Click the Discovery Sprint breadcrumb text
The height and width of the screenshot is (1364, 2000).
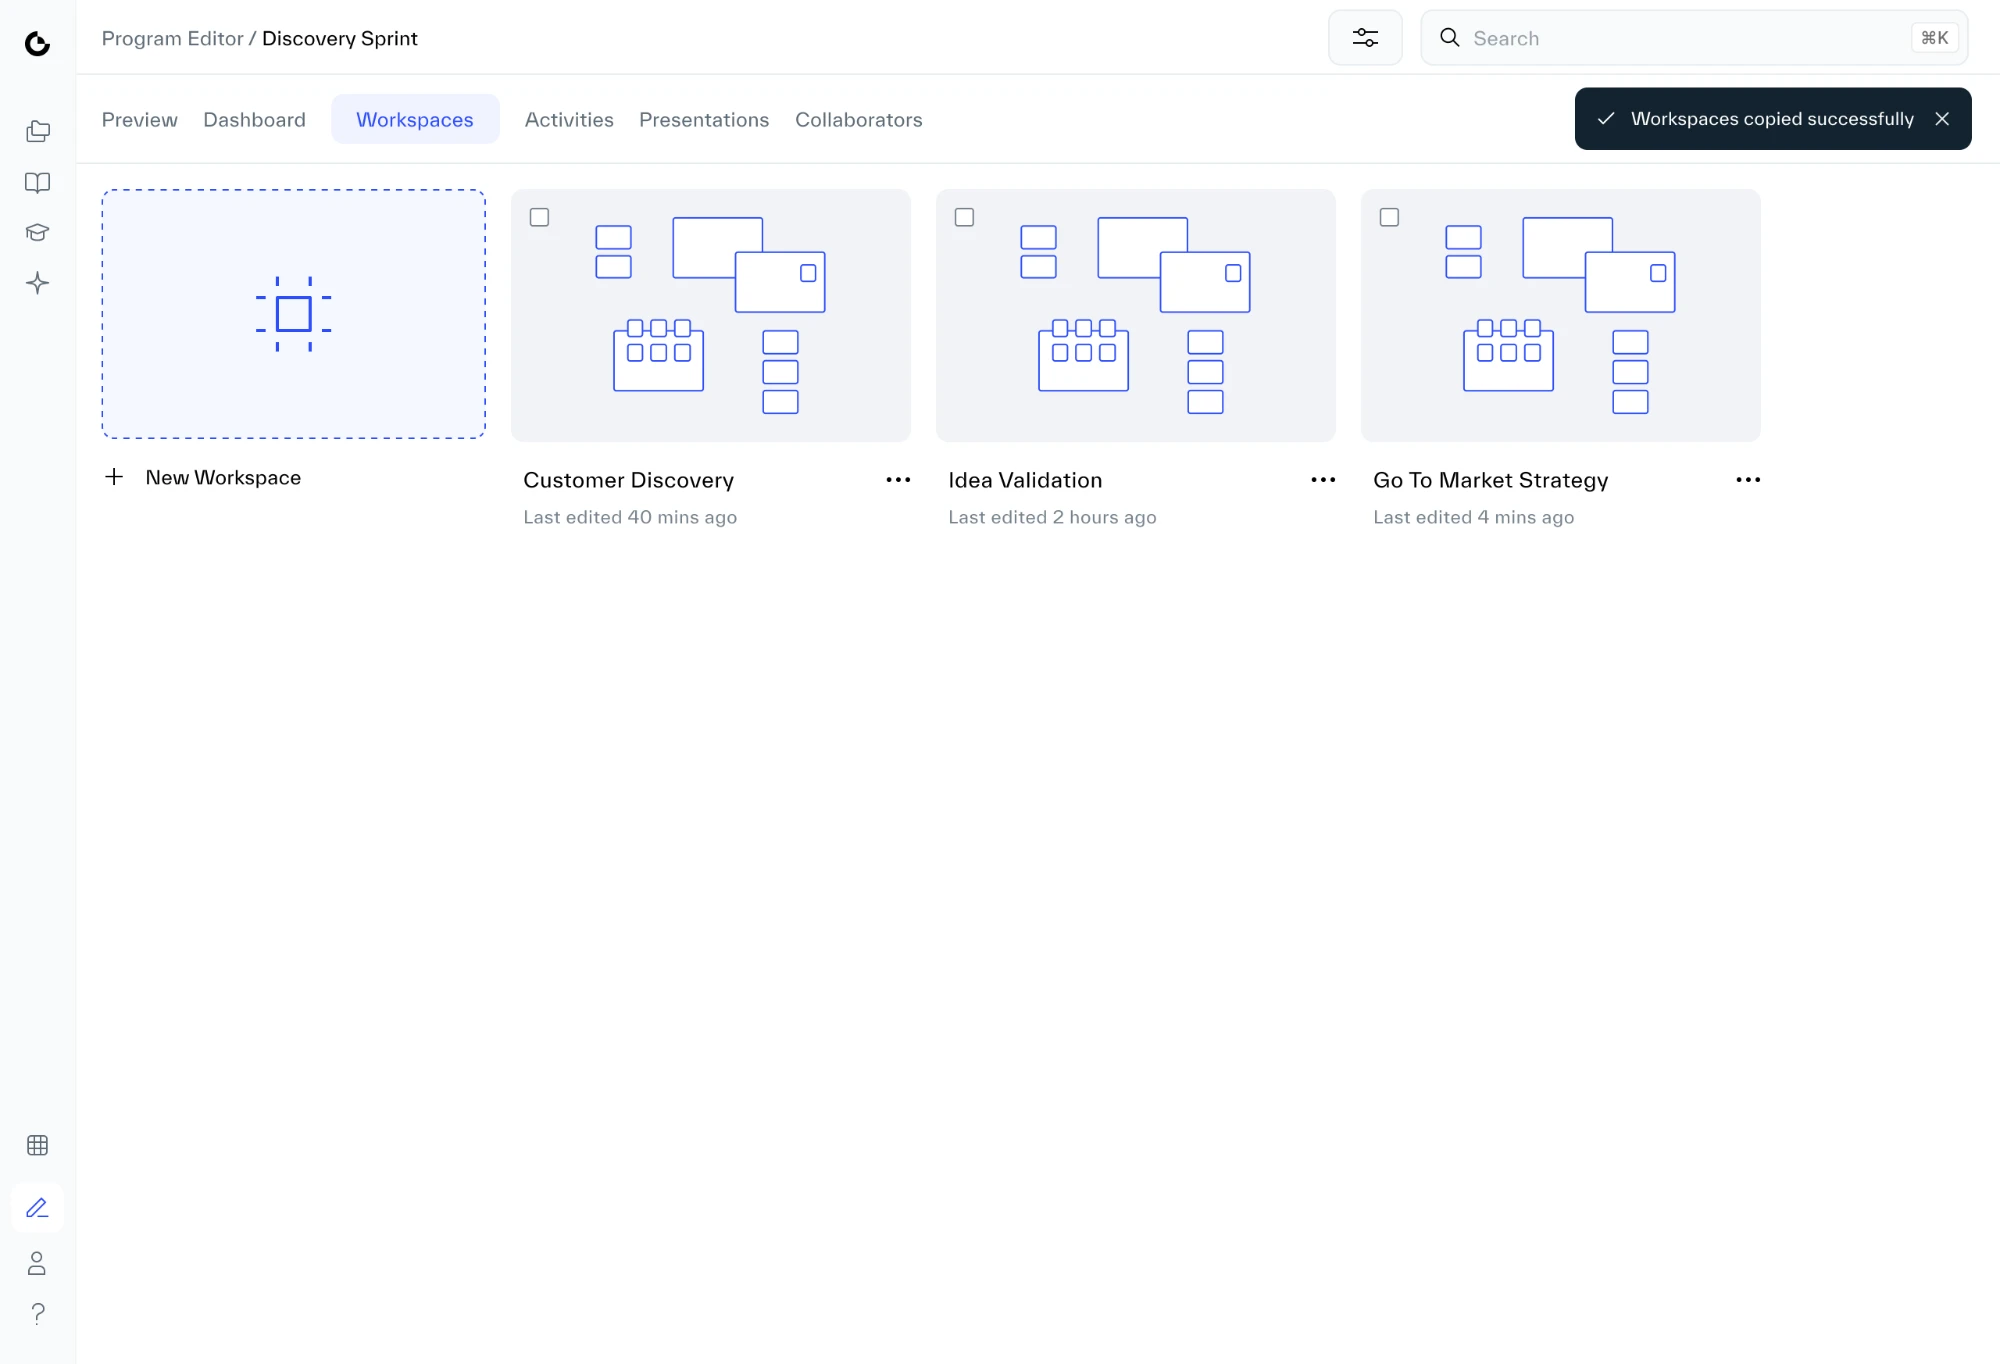(x=340, y=38)
